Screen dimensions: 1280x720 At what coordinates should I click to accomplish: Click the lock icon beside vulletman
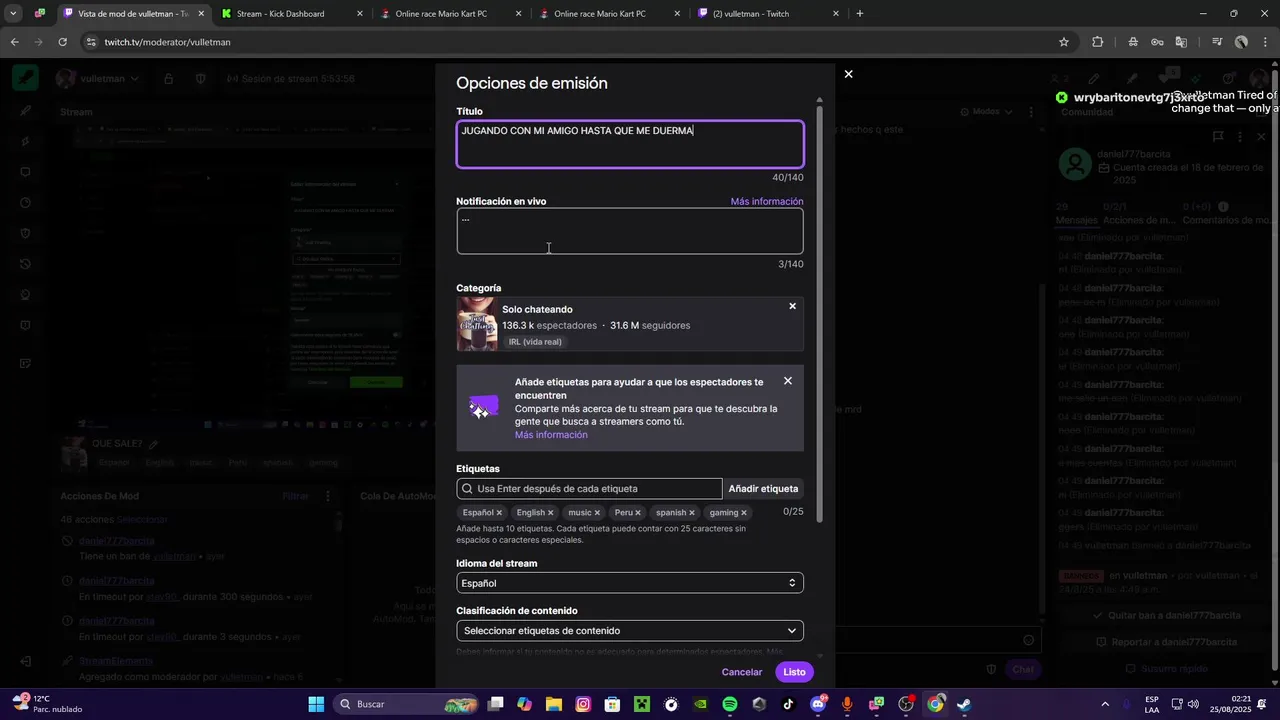(168, 79)
